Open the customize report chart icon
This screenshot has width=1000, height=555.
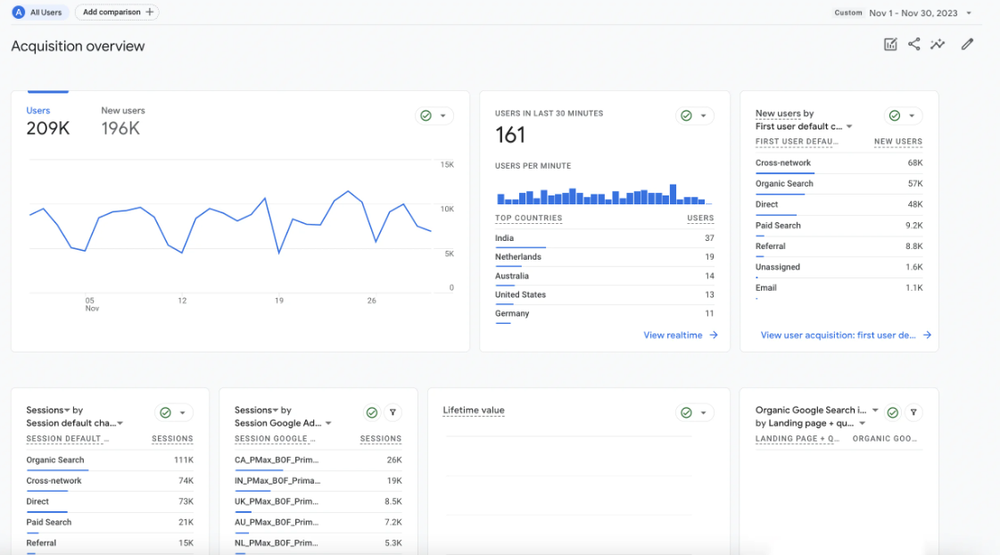point(890,44)
